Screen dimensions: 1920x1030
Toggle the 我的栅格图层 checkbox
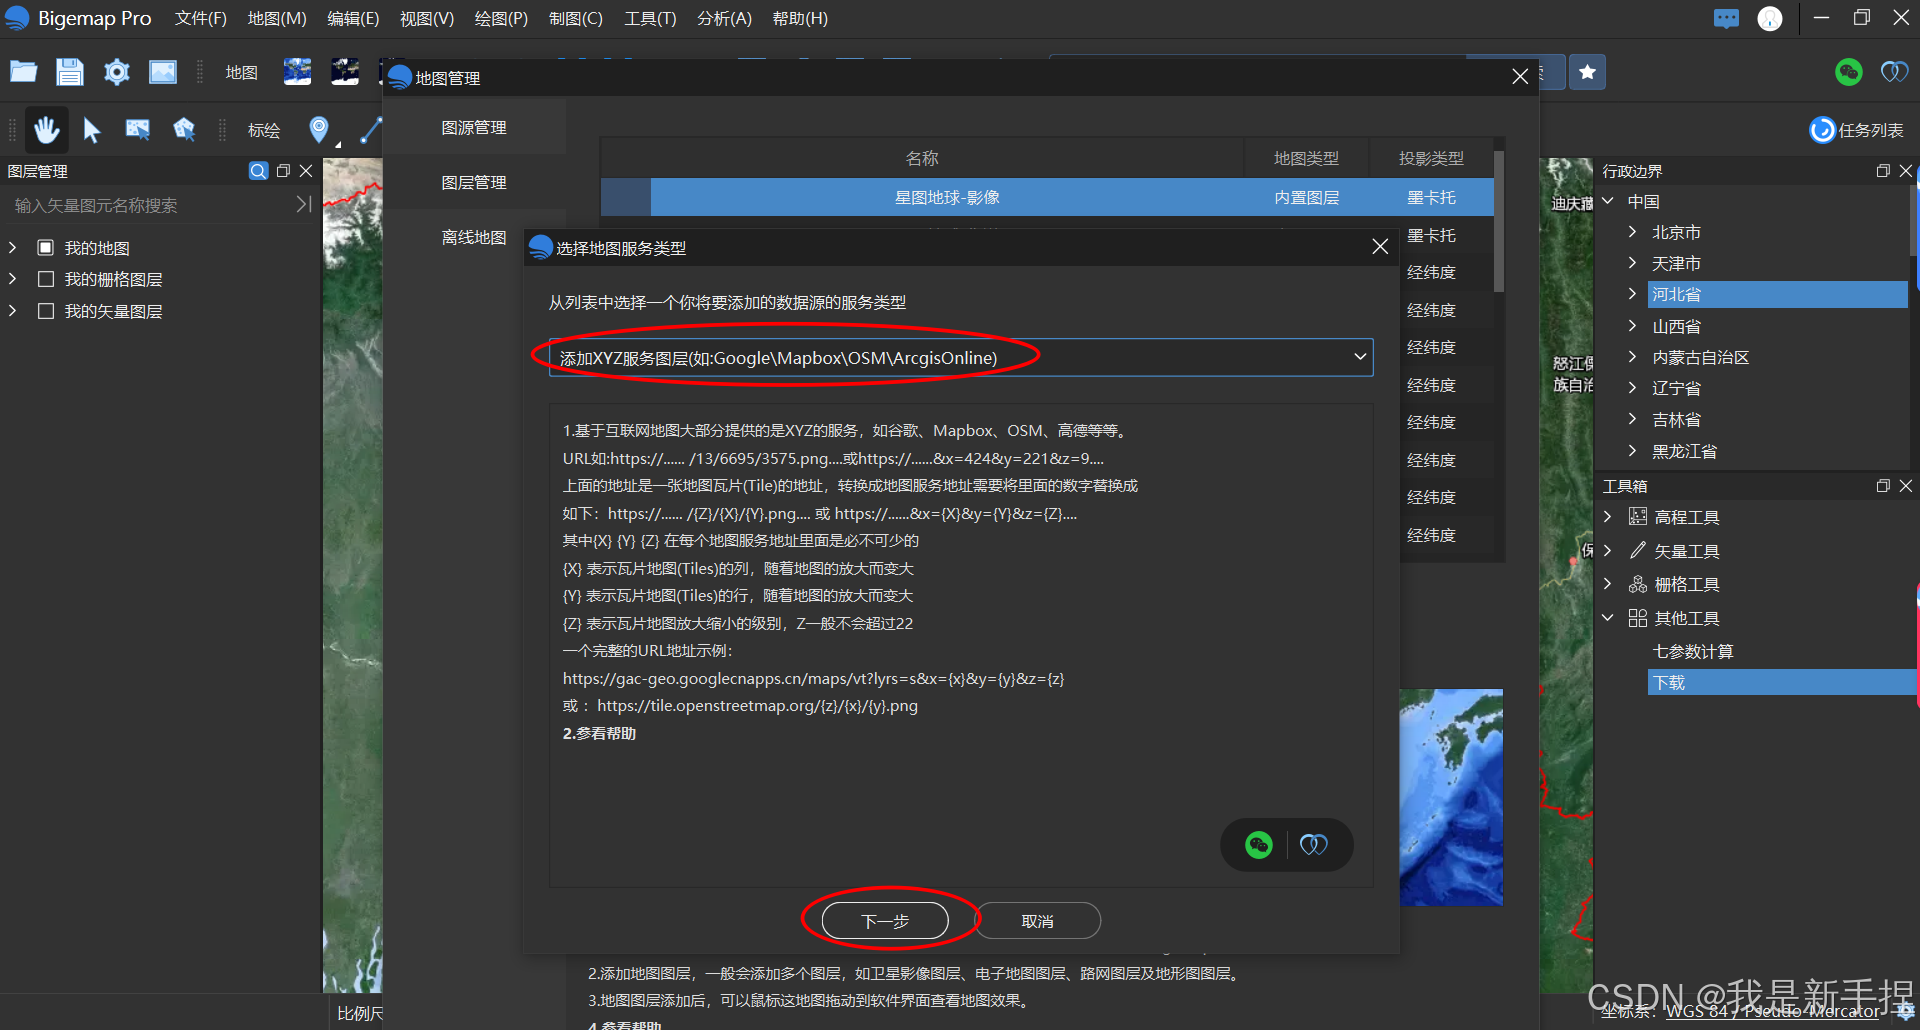coord(45,279)
